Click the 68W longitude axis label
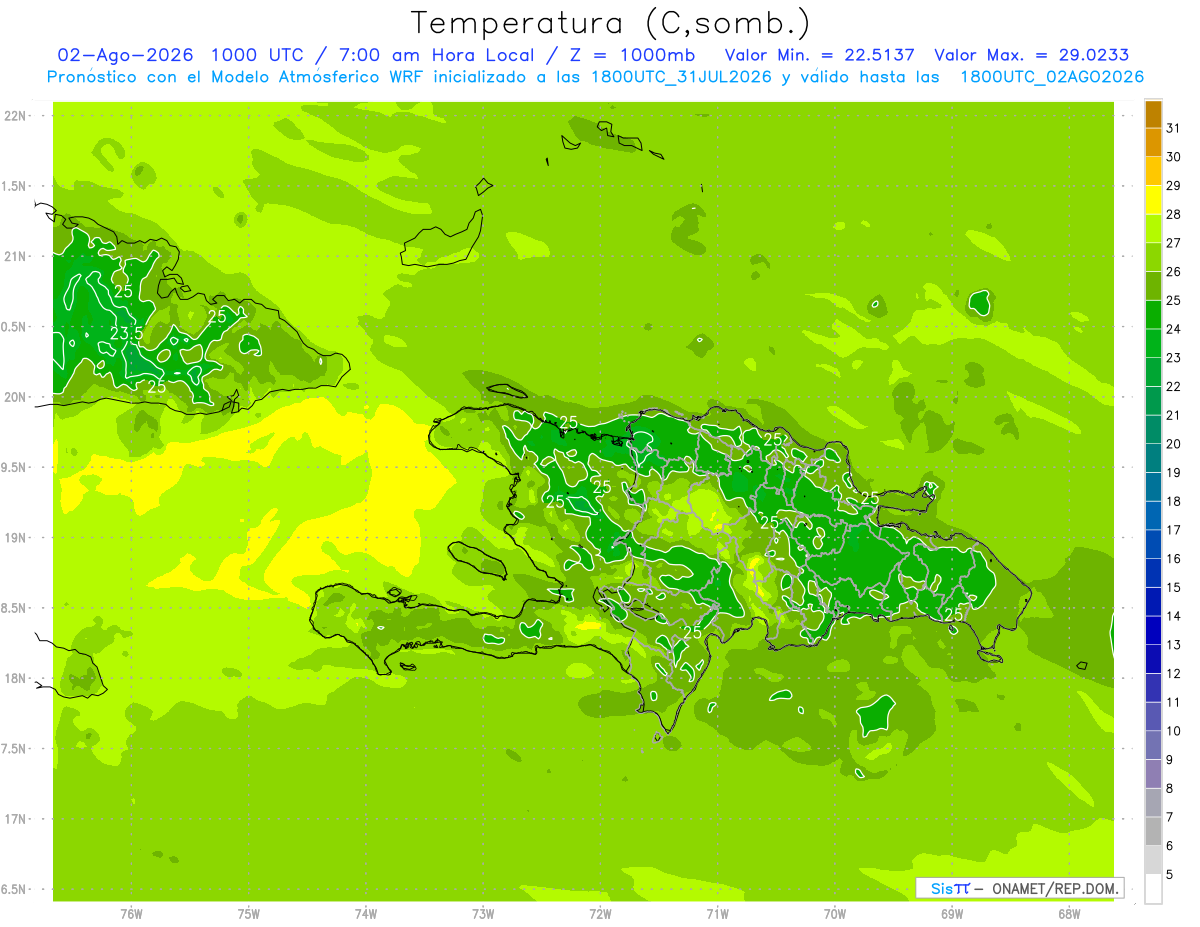Viewport: 1200px width, 927px height. point(1068,913)
